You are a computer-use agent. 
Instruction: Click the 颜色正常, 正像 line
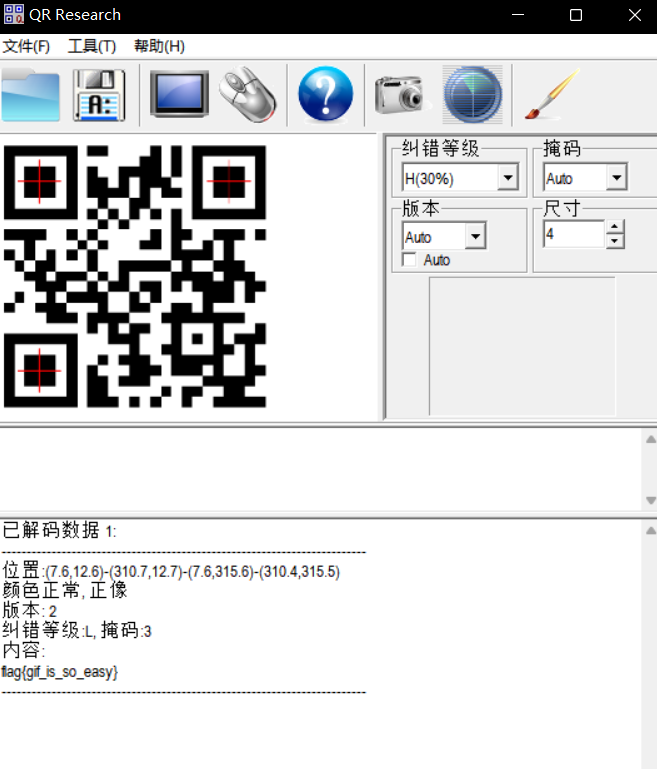(65, 590)
